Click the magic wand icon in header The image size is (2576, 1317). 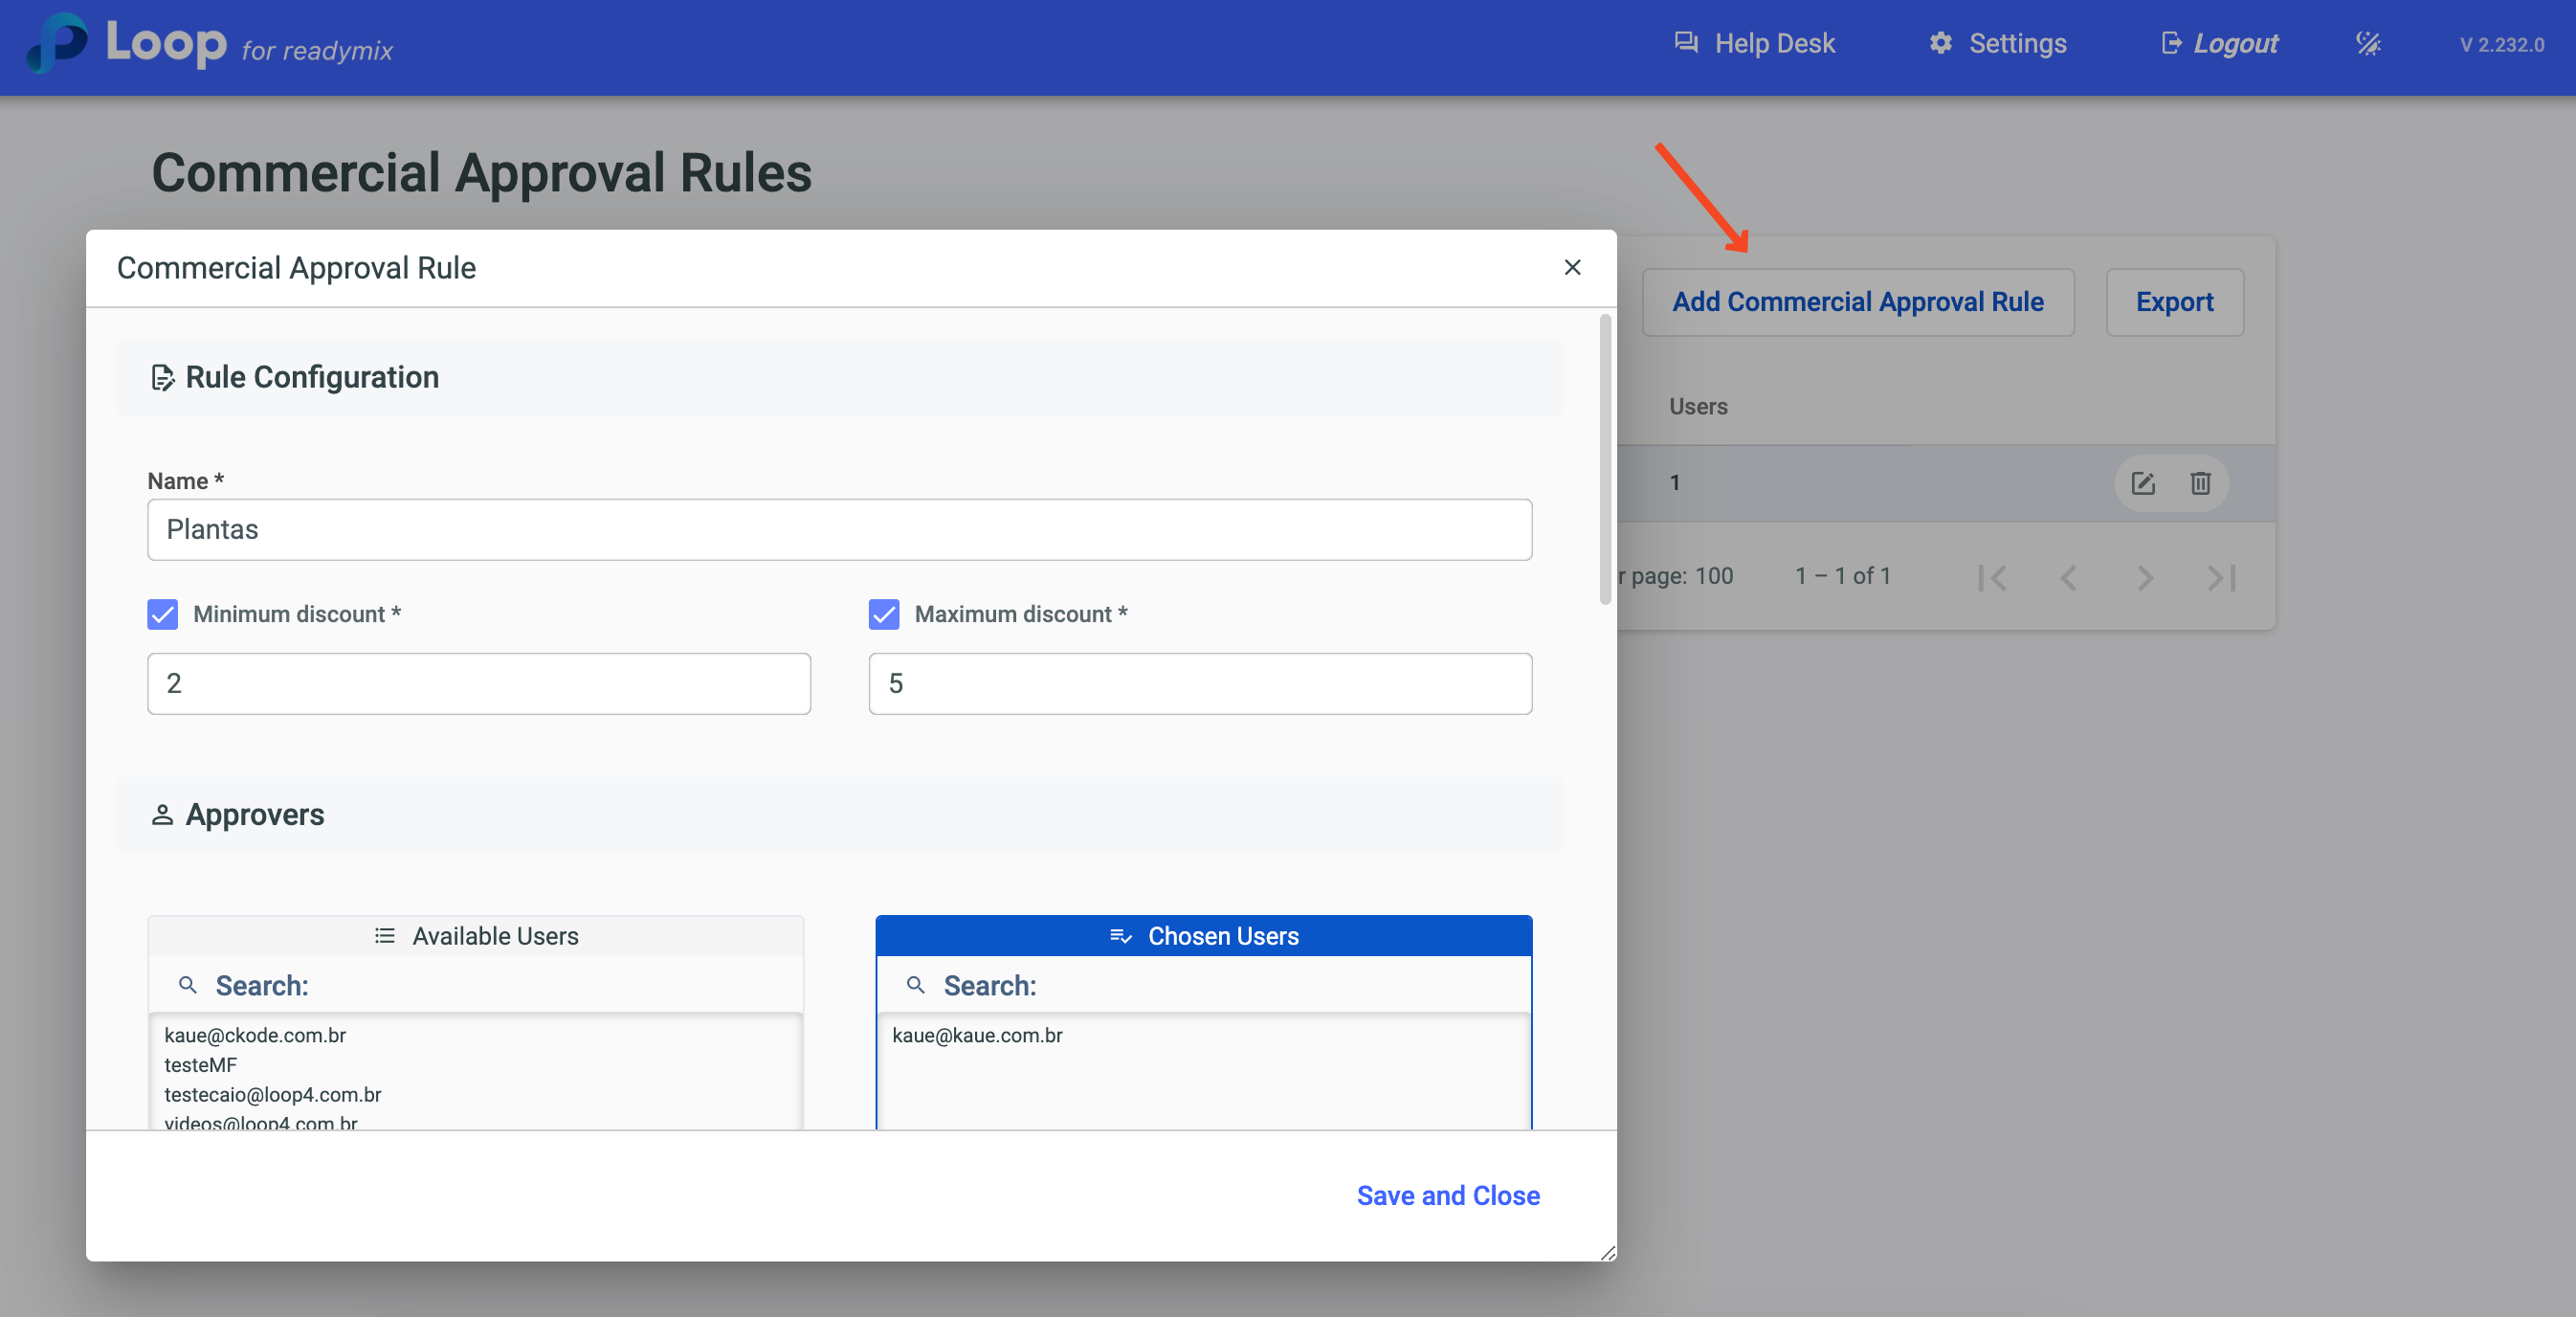tap(2368, 44)
